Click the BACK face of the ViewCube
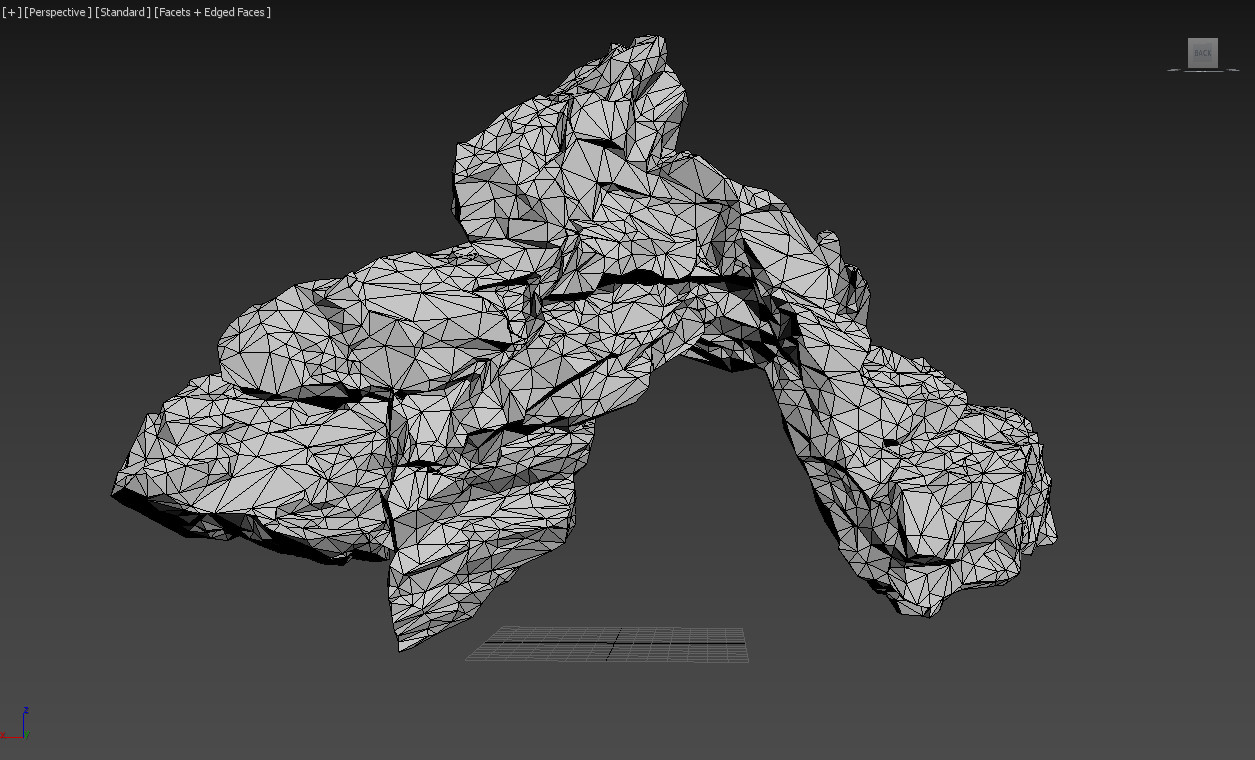 pos(1203,53)
